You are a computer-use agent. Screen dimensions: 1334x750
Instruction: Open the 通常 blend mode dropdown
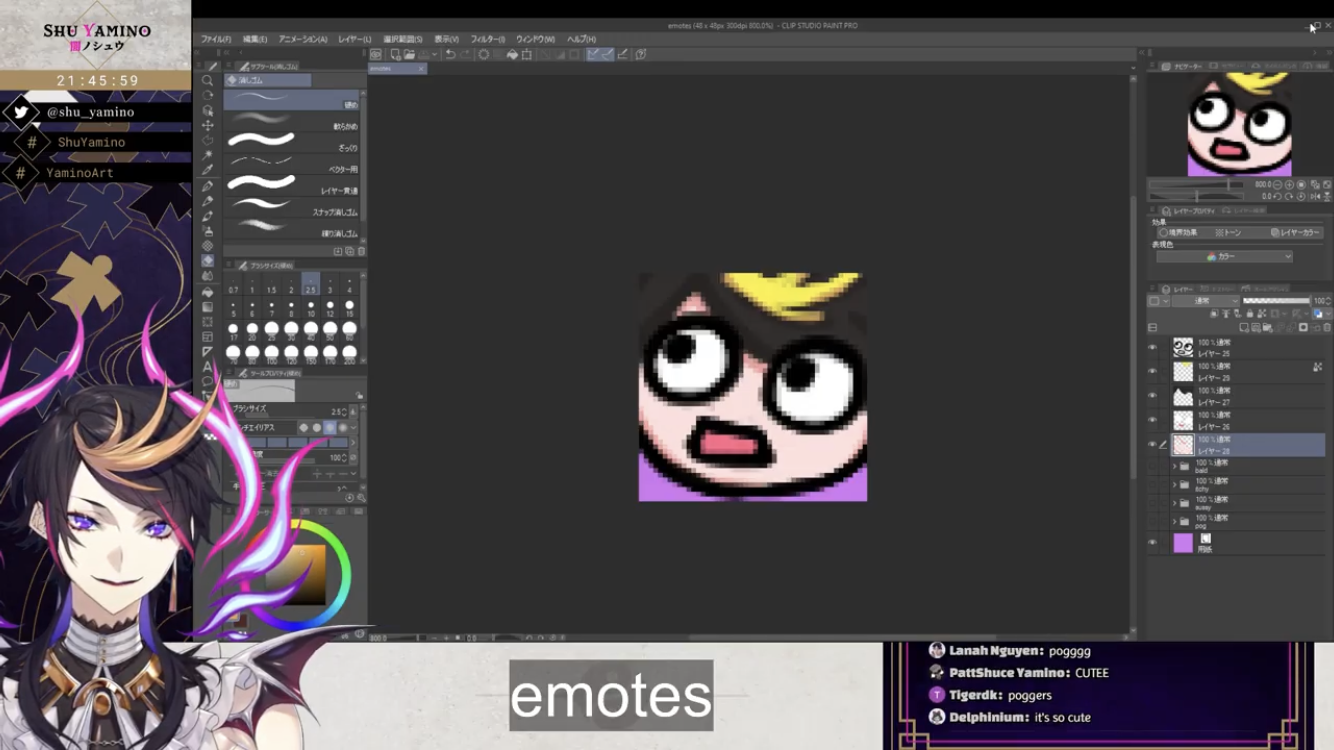click(1205, 301)
